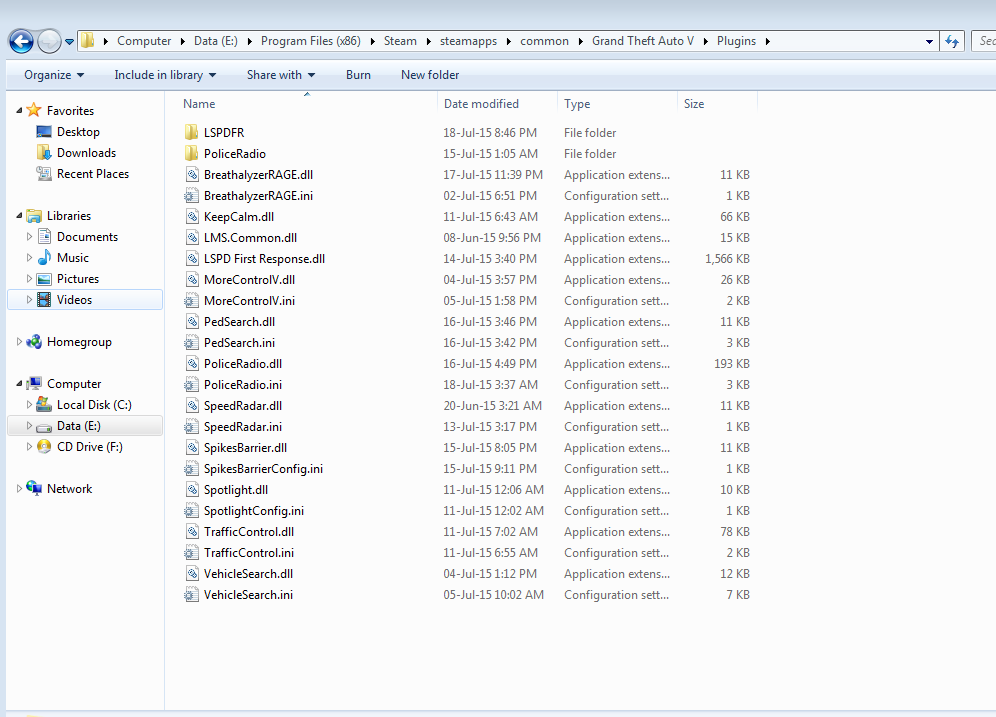Open dropdown arrow after Plugins breadcrumb
The image size is (996, 717).
tap(767, 41)
